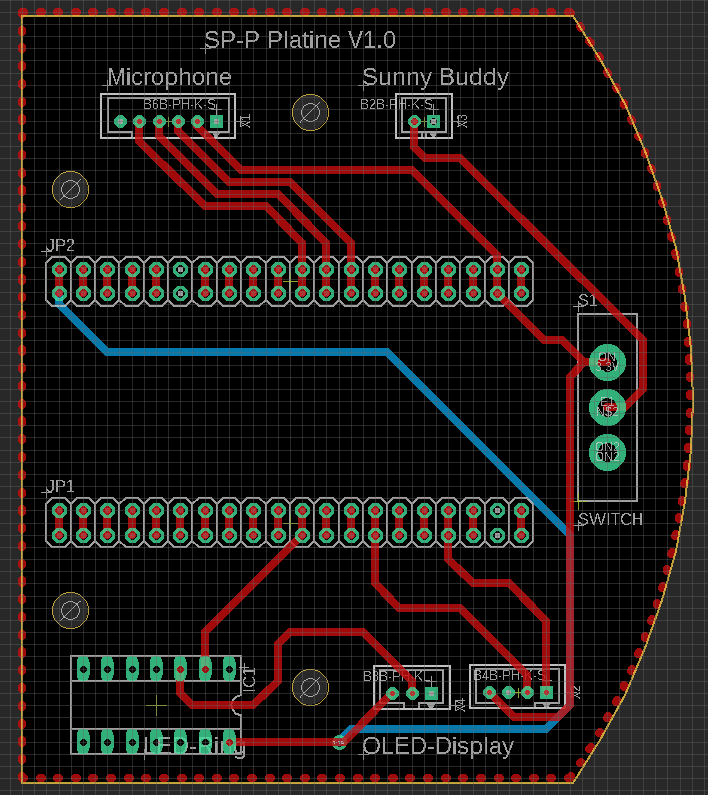Click mounting hole right of the C1 label

point(309,687)
